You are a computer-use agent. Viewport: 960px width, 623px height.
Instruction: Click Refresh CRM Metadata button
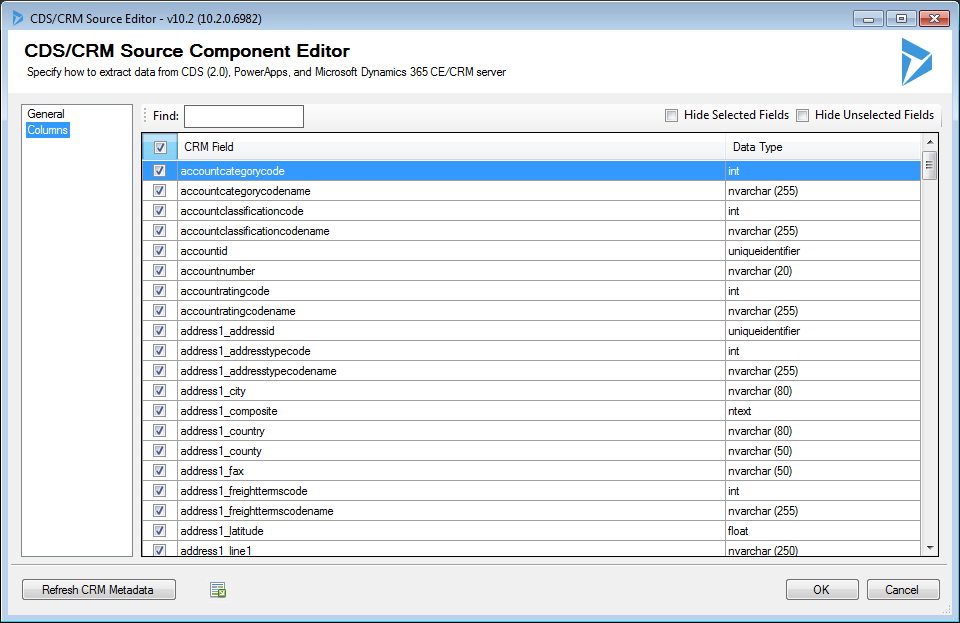coord(99,590)
